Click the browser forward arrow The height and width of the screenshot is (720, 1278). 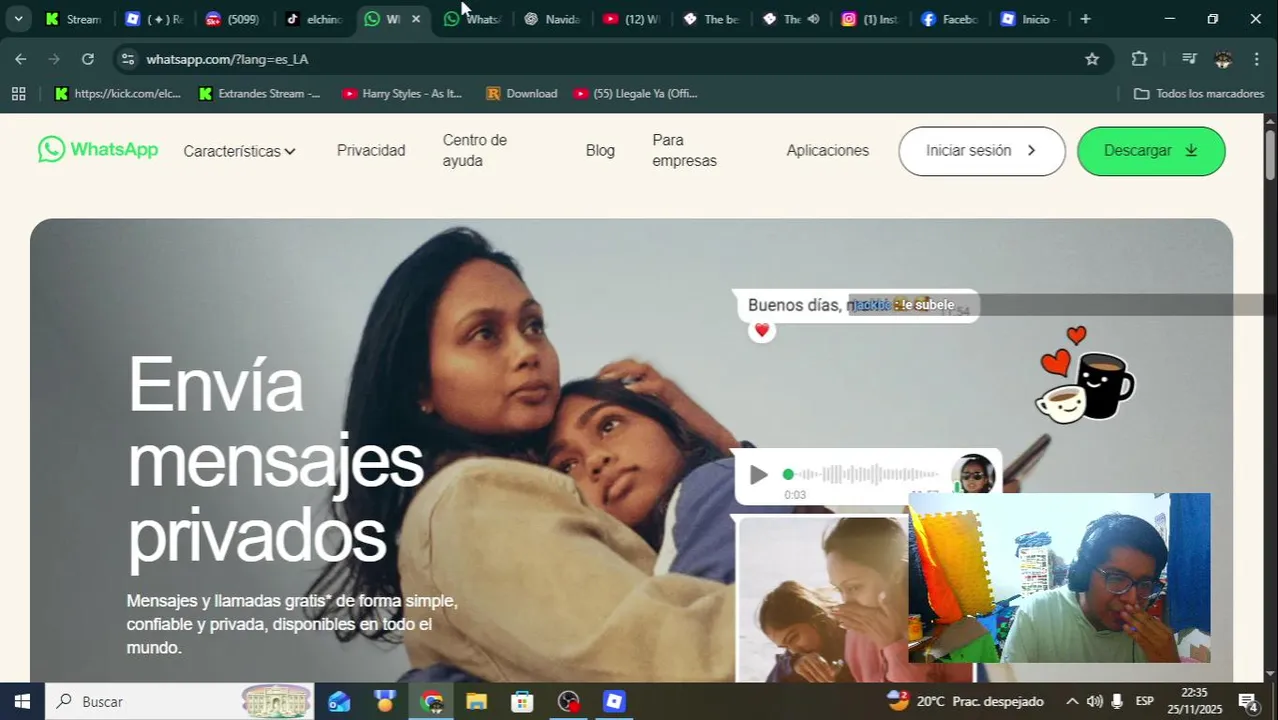pyautogui.click(x=54, y=59)
